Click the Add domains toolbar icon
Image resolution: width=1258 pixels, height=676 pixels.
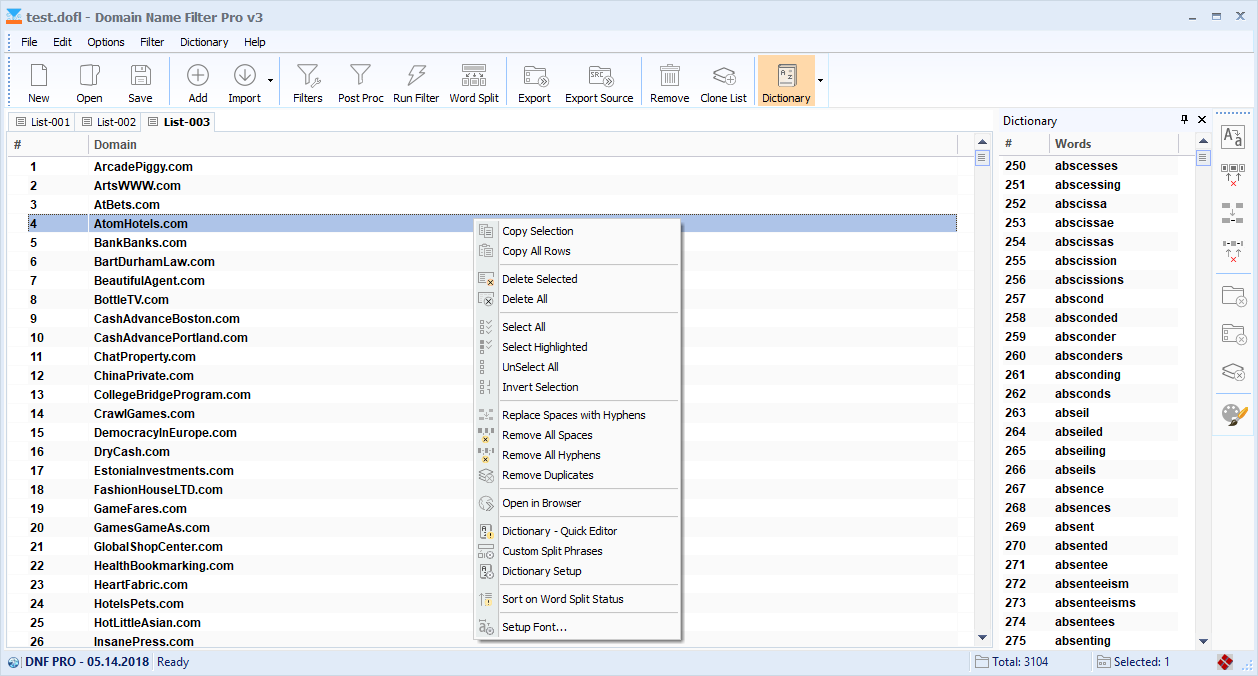click(198, 81)
